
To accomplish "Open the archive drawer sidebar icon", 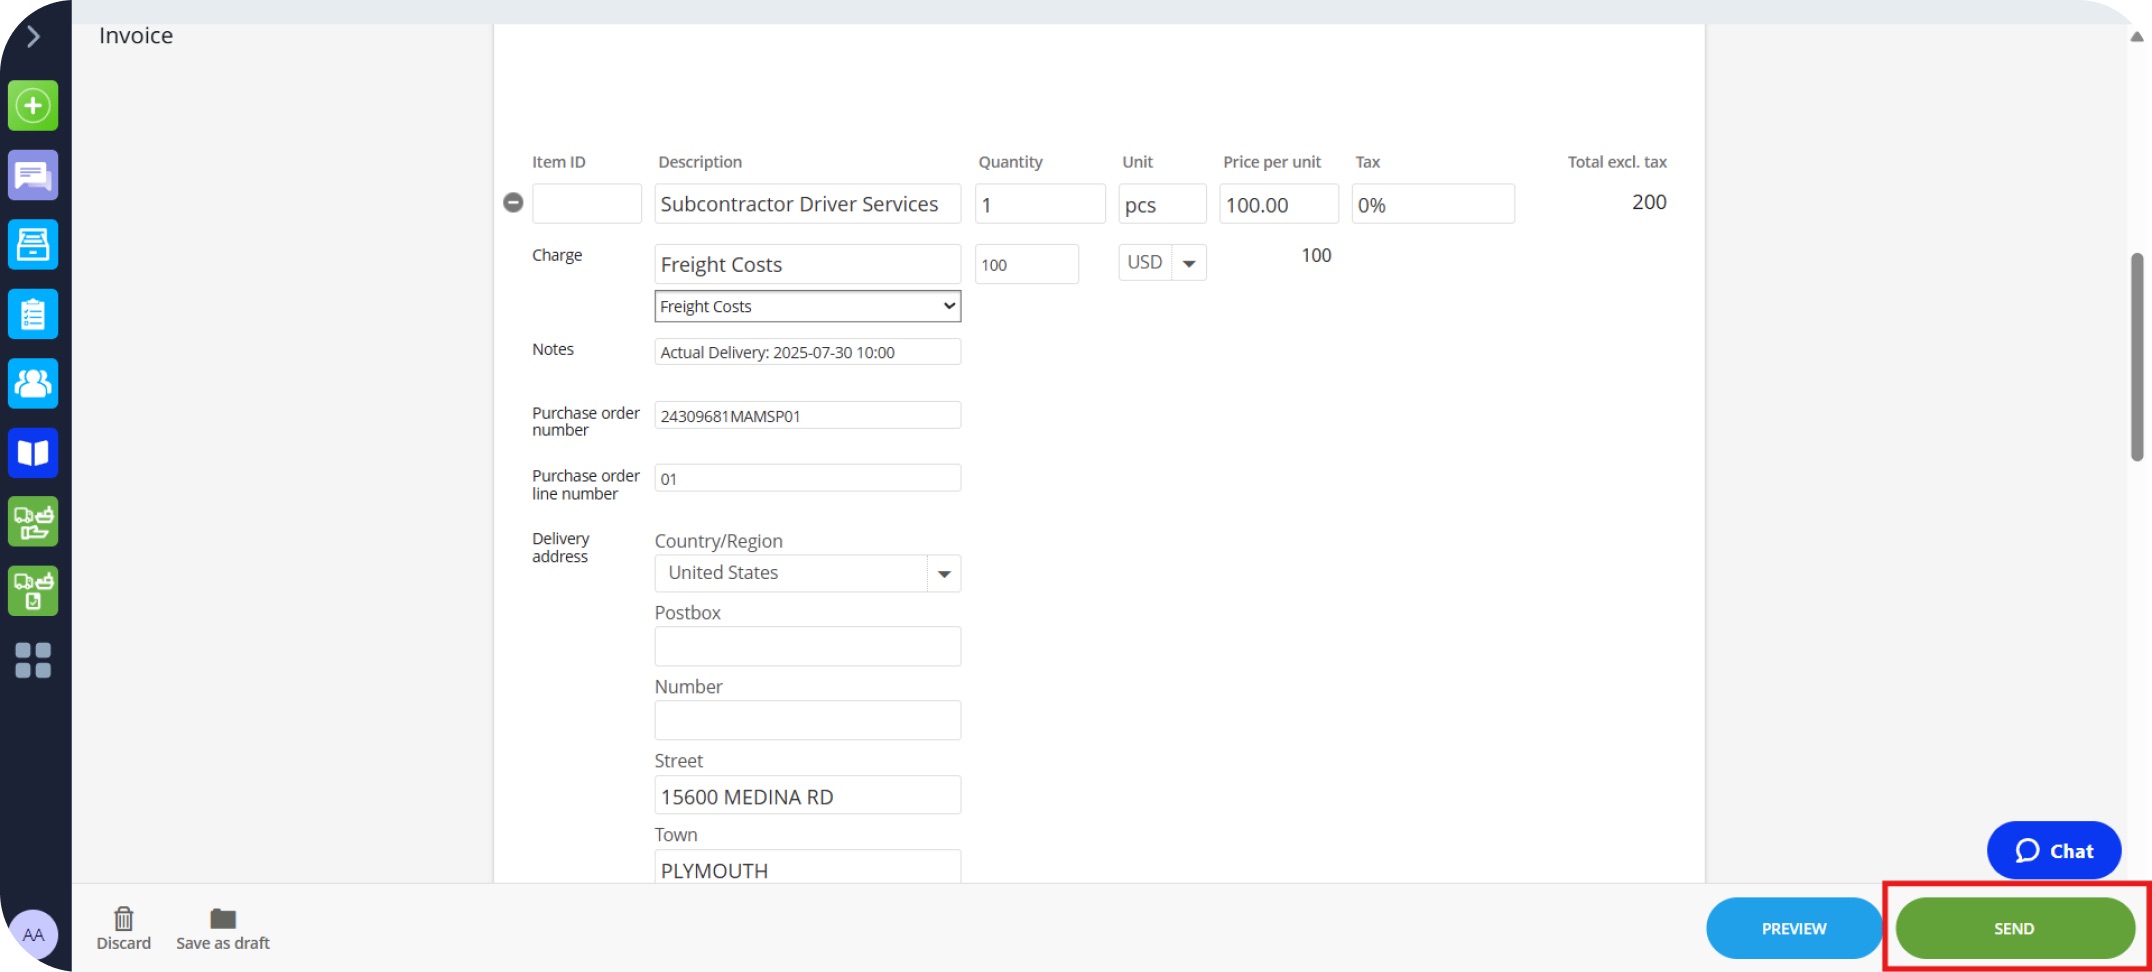I will point(33,245).
